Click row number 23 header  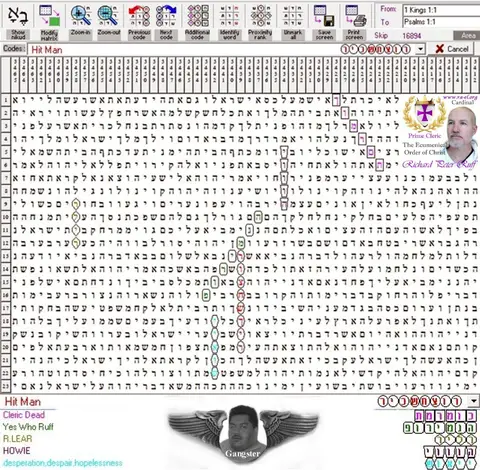click(5, 387)
